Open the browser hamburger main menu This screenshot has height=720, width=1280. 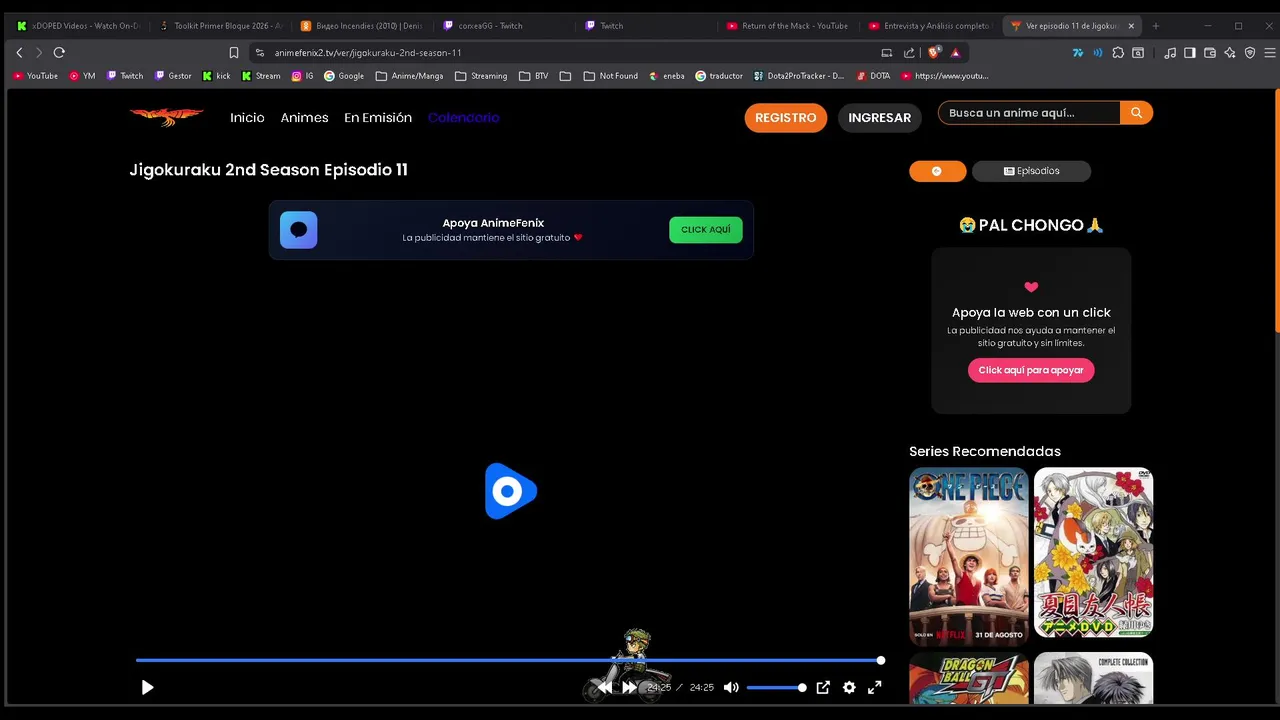pos(1270,53)
